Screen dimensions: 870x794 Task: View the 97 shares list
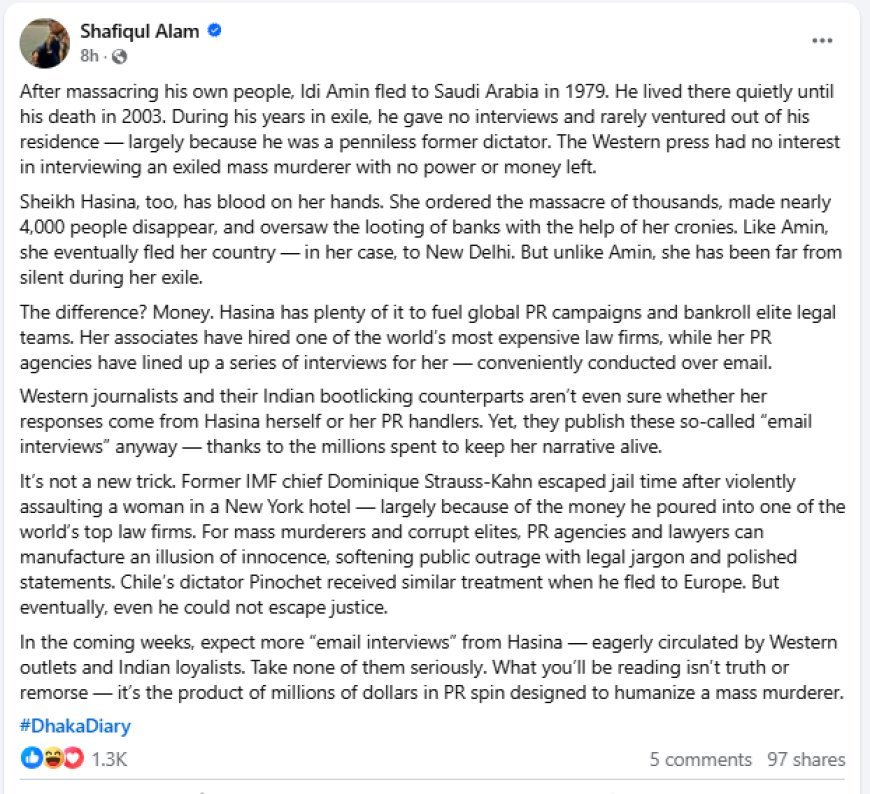(x=806, y=759)
